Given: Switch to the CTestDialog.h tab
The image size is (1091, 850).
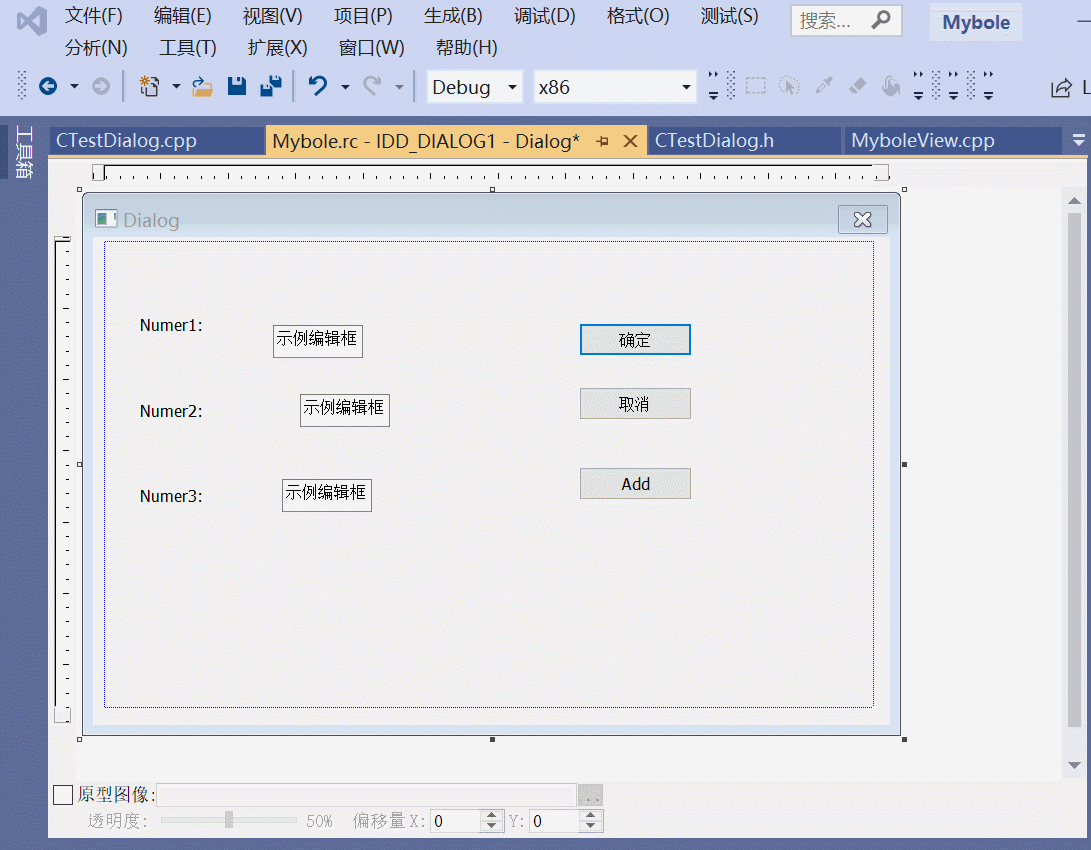Looking at the screenshot, I should pos(715,141).
